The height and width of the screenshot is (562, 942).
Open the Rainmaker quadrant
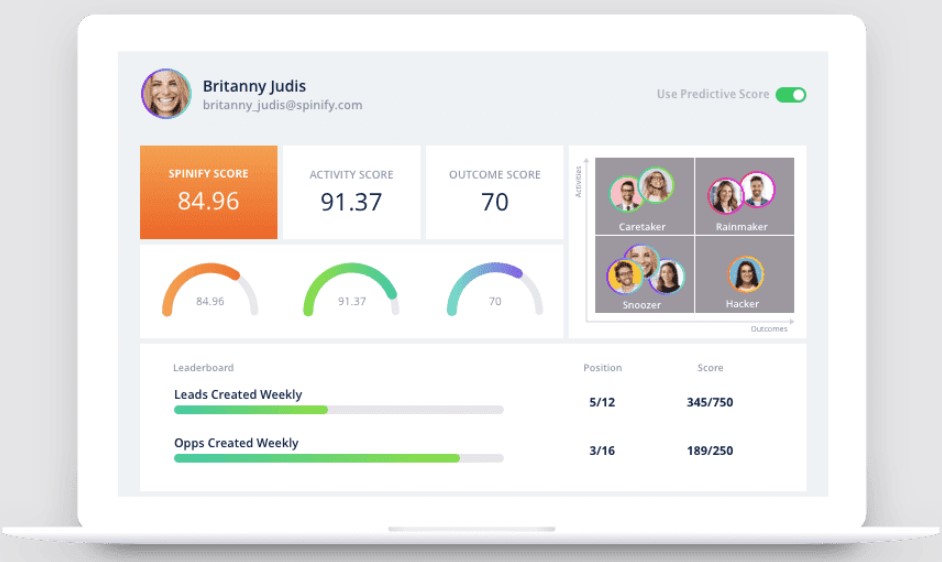[x=744, y=196]
